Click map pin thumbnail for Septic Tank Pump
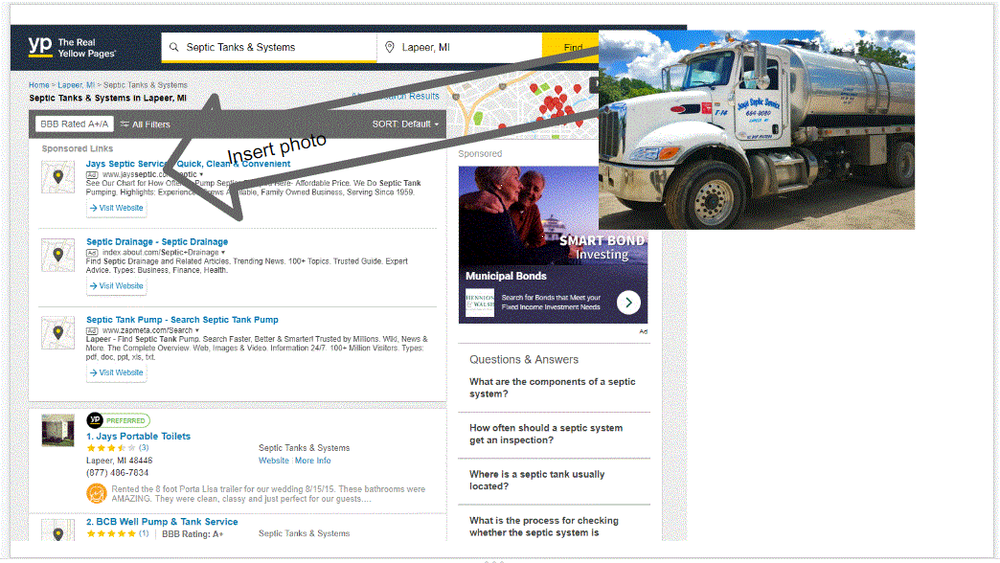 click(x=58, y=333)
